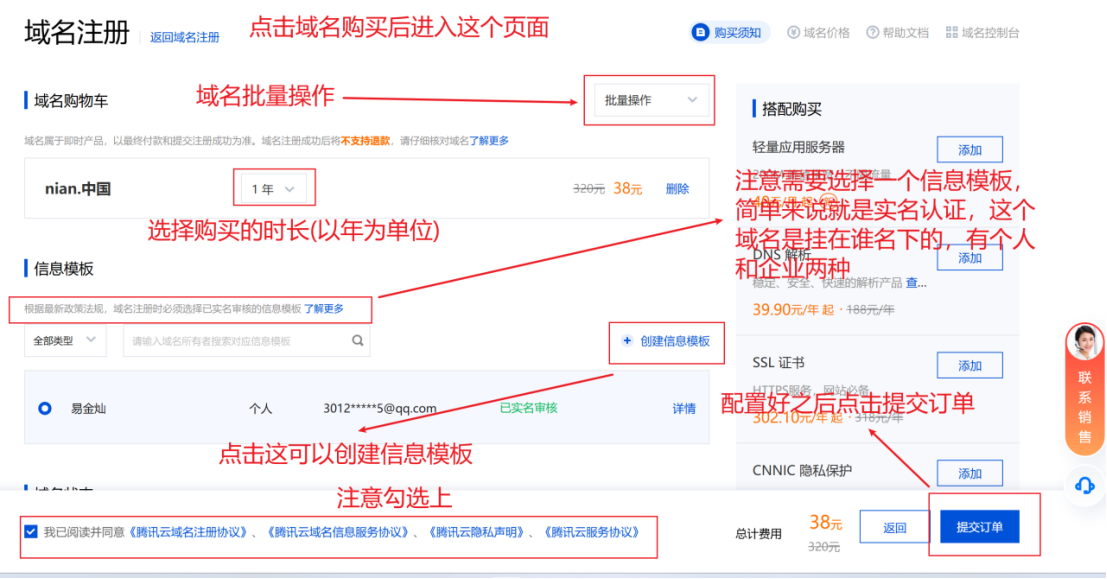Image resolution: width=1107 pixels, height=579 pixels.
Task: Open 《腾讯云域名注册协议》 link
Action: point(189,532)
